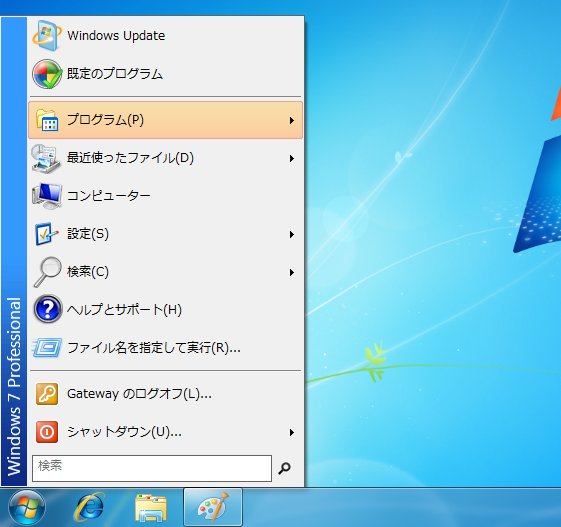Select the 既定のプログラム menu entry
Screen dimensions: 561x527
[x=165, y=74]
